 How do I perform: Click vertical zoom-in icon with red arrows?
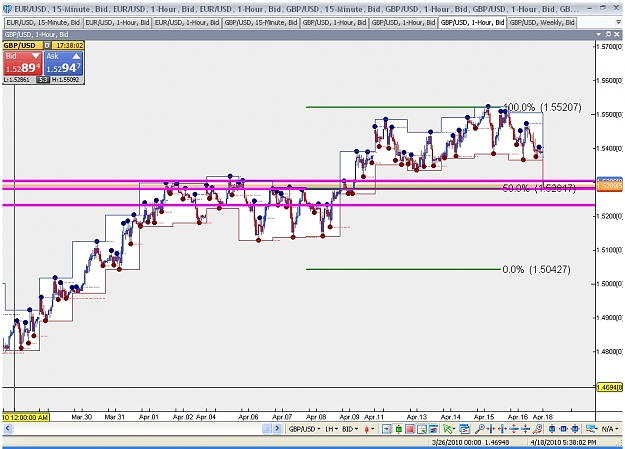514,429
